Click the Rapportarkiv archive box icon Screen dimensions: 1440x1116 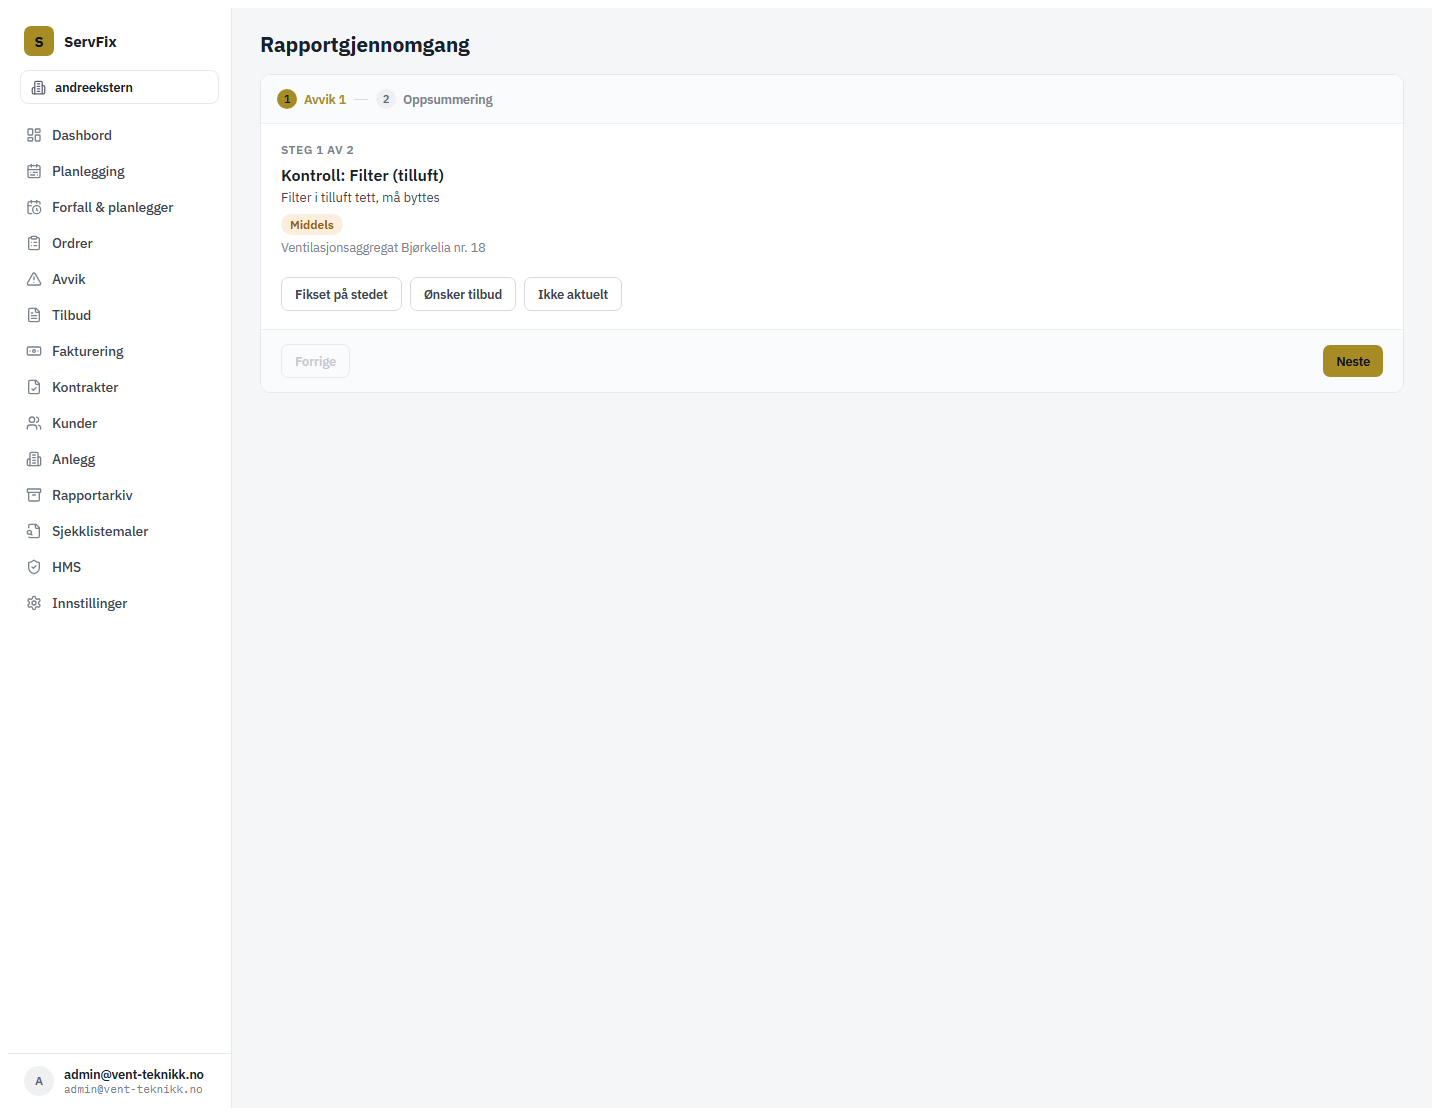pos(34,495)
